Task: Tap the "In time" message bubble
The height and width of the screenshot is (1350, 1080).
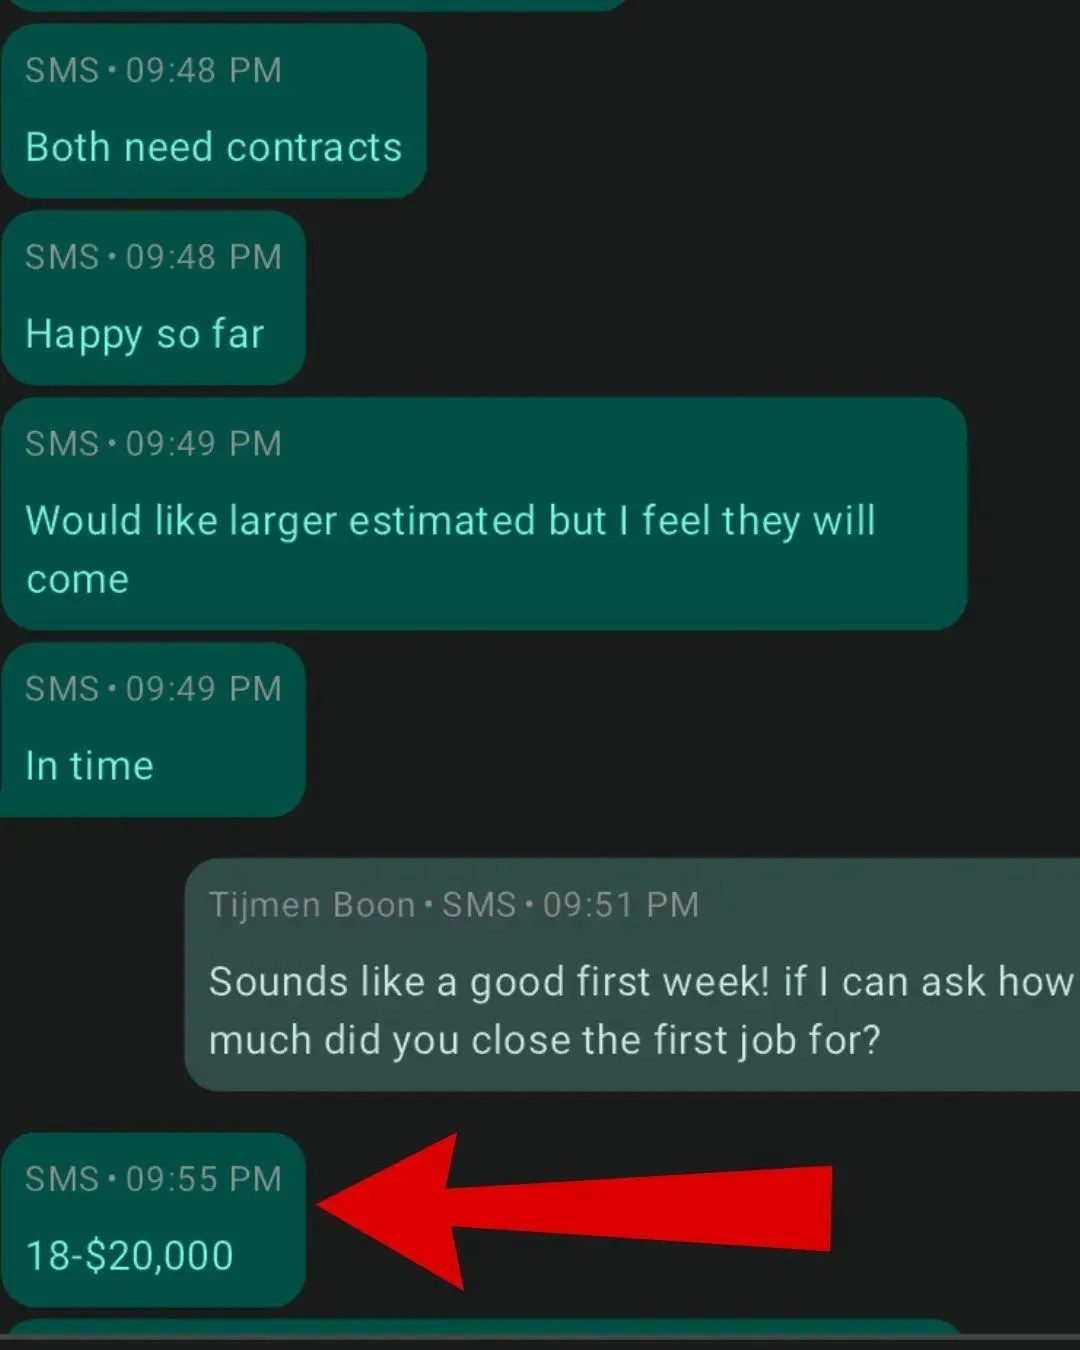Action: (153, 729)
